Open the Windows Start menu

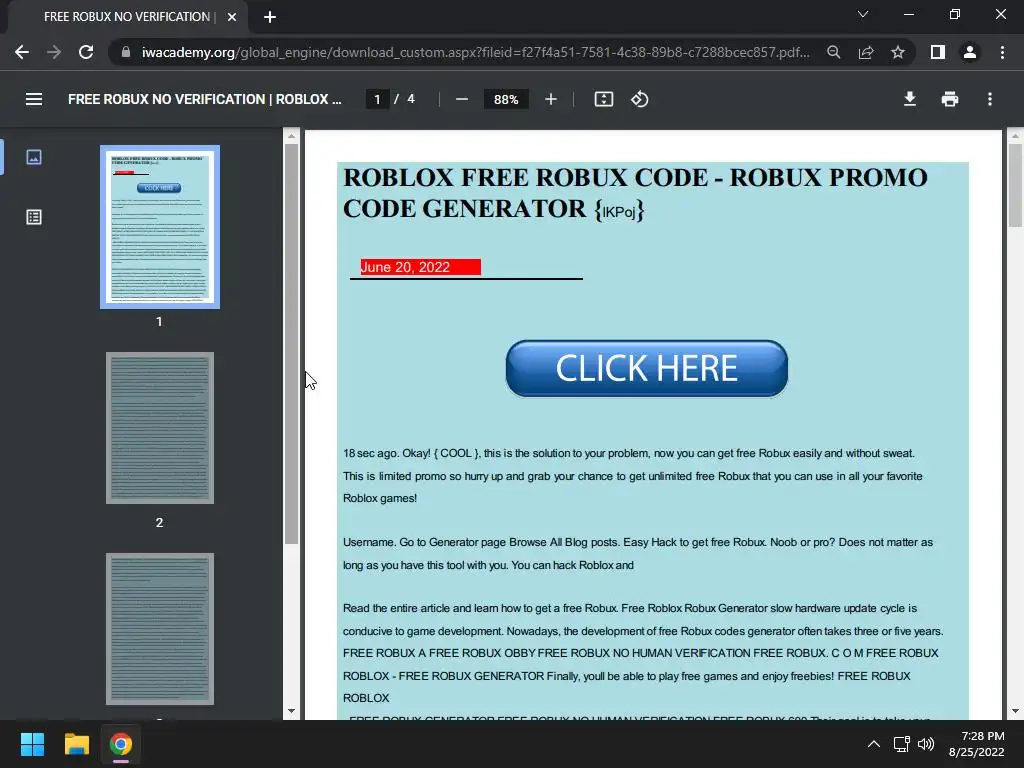32,744
